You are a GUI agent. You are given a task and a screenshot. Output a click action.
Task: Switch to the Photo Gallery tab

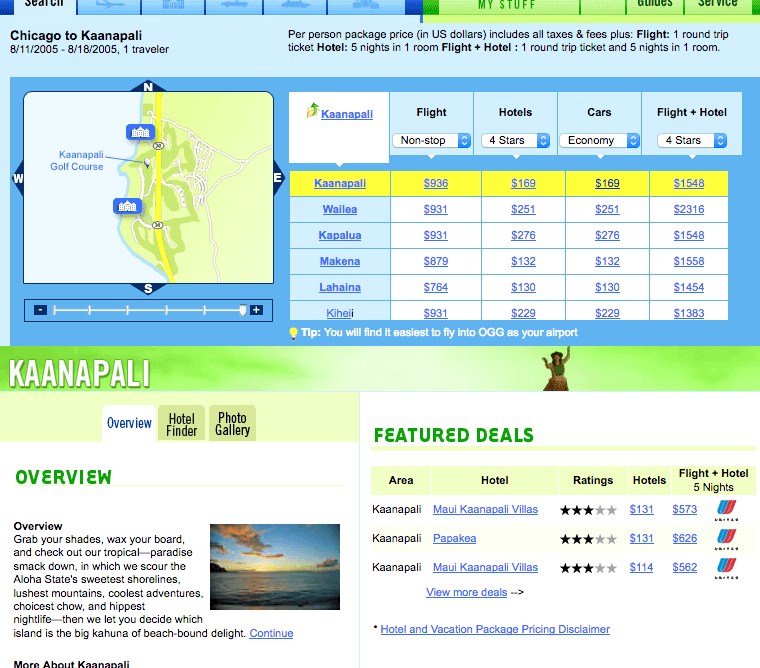[232, 423]
